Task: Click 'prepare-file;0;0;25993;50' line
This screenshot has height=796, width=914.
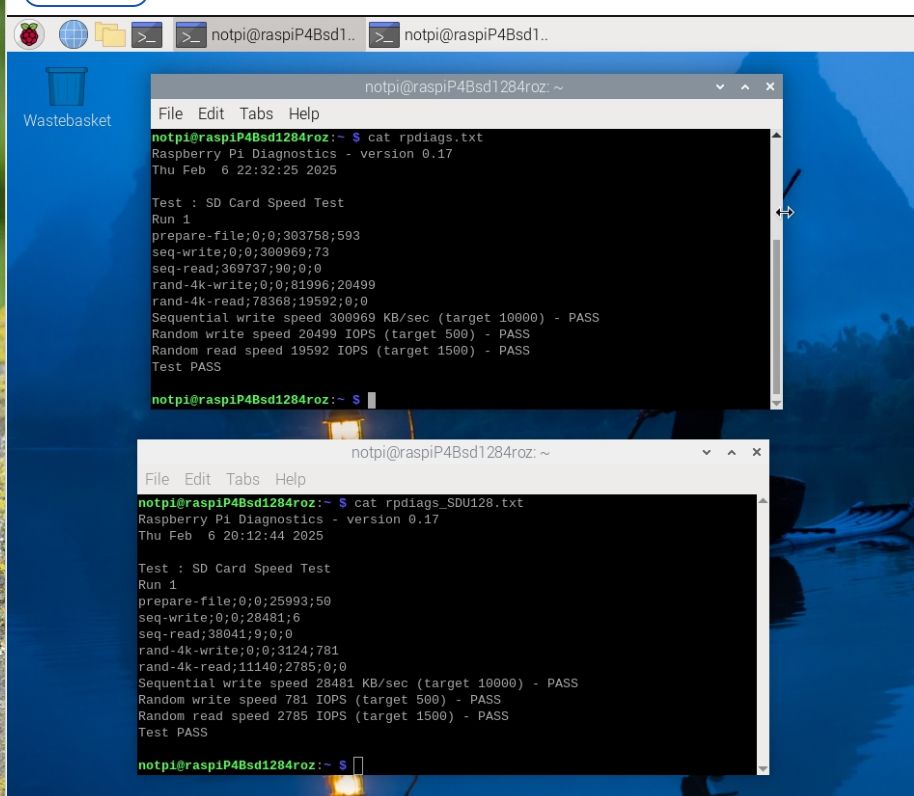Action: pyautogui.click(x=234, y=601)
